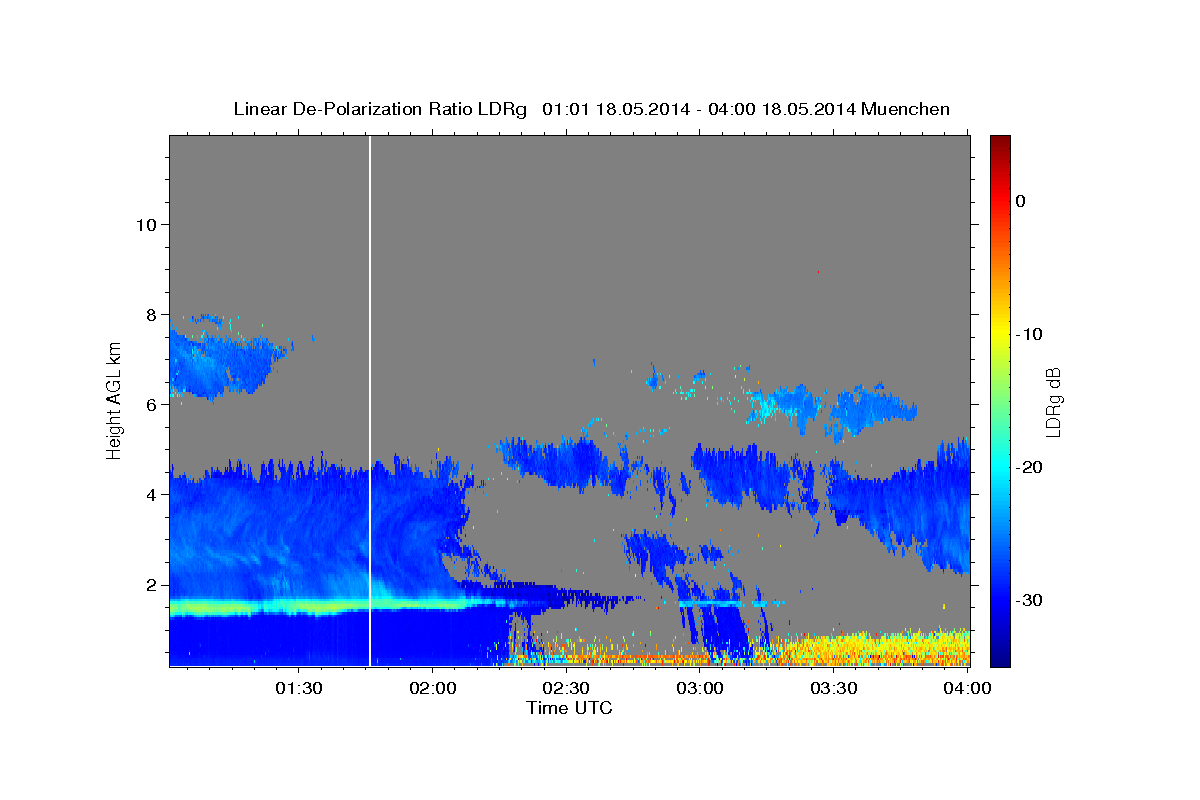Viewport: 1200px width, 800px height.
Task: Click the height axis label 10
Action: coord(149,224)
